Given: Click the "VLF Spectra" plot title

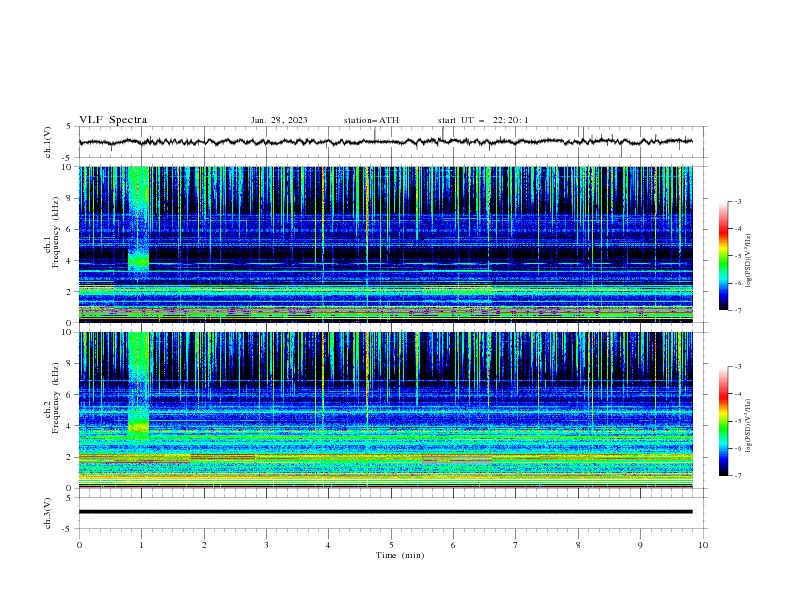Looking at the screenshot, I should [x=113, y=120].
